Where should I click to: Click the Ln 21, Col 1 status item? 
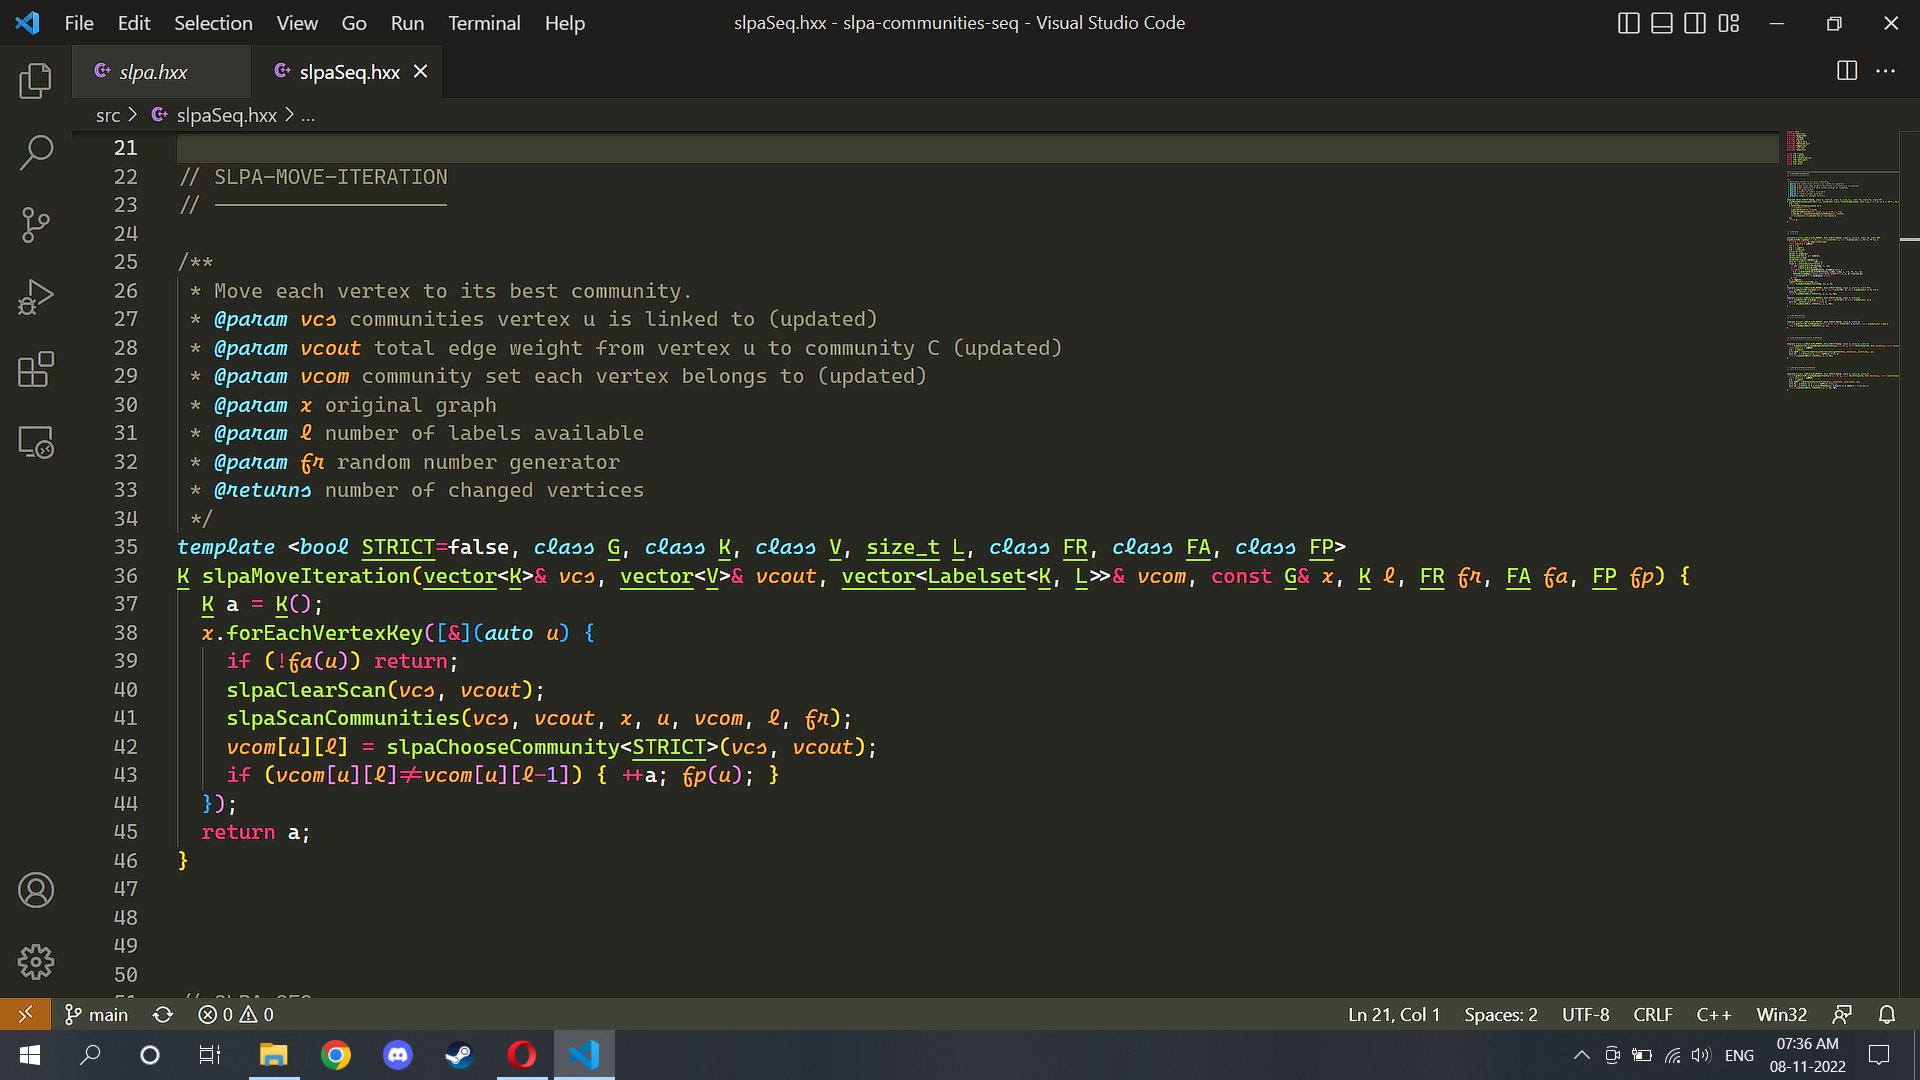(x=1394, y=1014)
